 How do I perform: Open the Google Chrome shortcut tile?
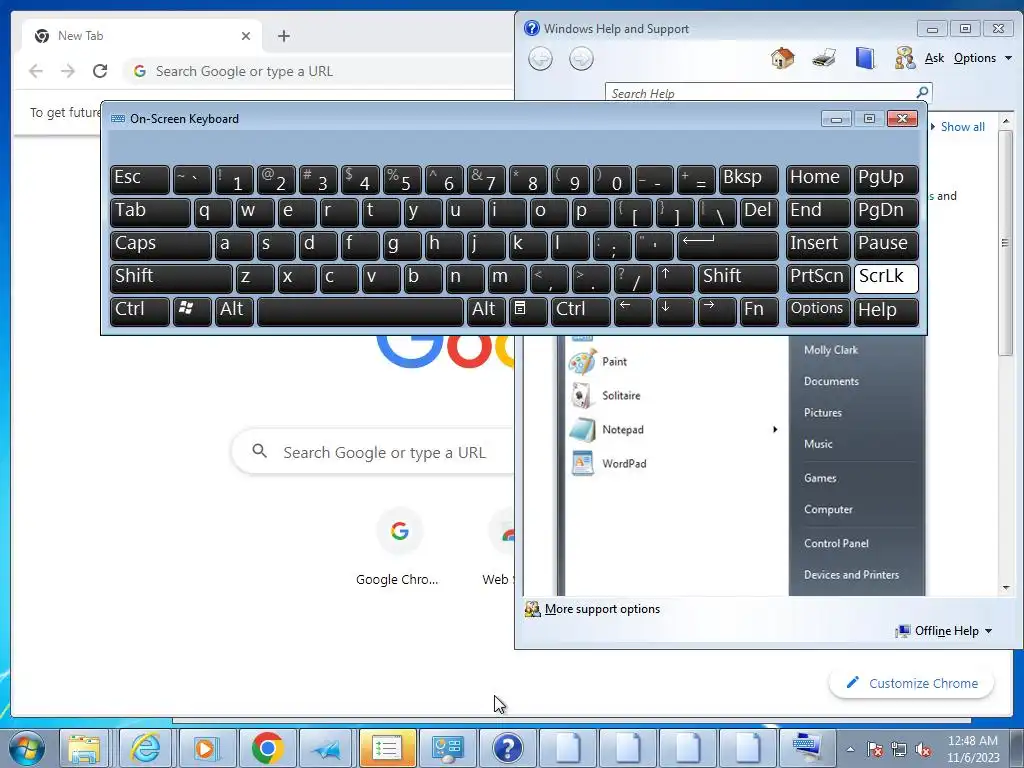coord(398,547)
